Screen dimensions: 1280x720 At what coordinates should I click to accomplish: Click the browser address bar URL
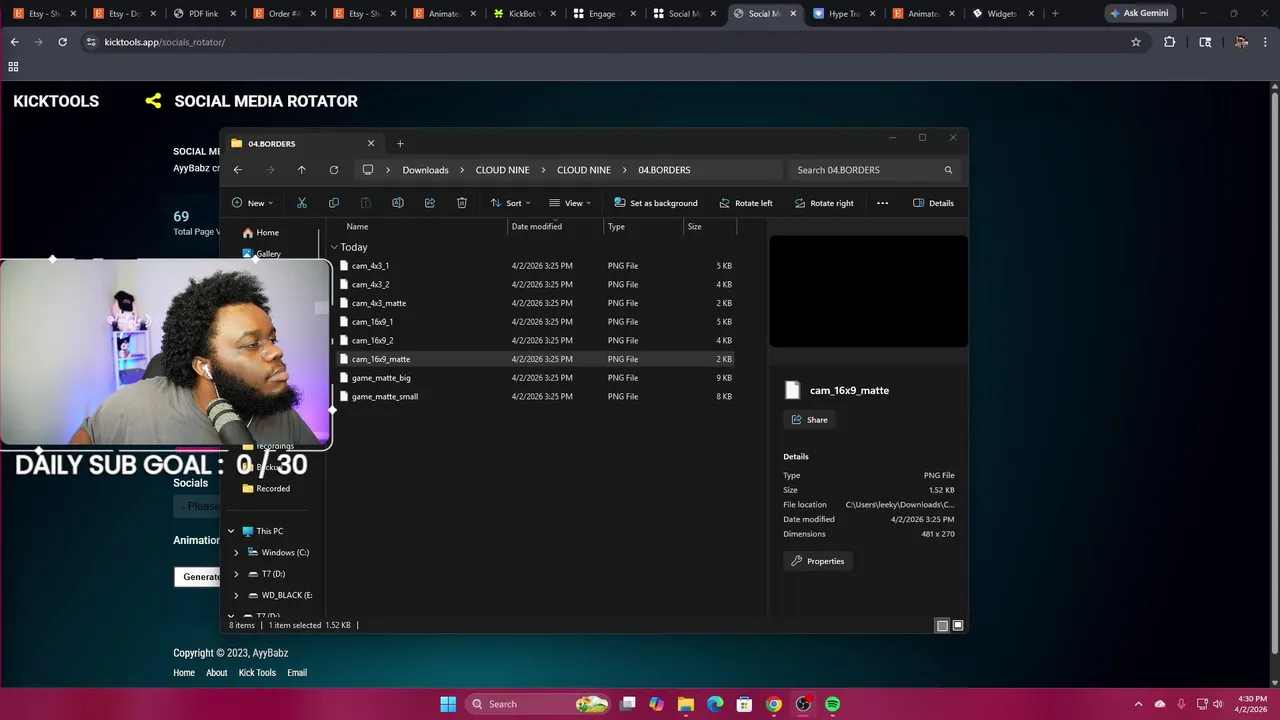pyautogui.click(x=165, y=42)
